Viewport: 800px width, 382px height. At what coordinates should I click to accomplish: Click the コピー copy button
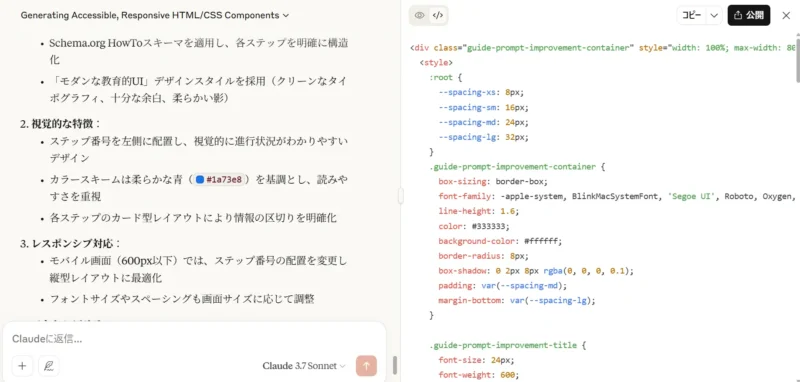click(x=691, y=15)
